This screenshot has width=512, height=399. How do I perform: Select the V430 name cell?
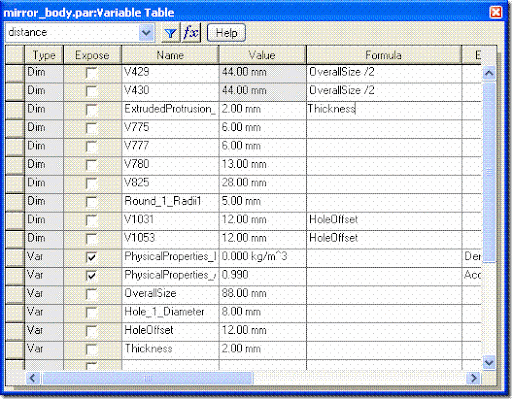pos(170,91)
